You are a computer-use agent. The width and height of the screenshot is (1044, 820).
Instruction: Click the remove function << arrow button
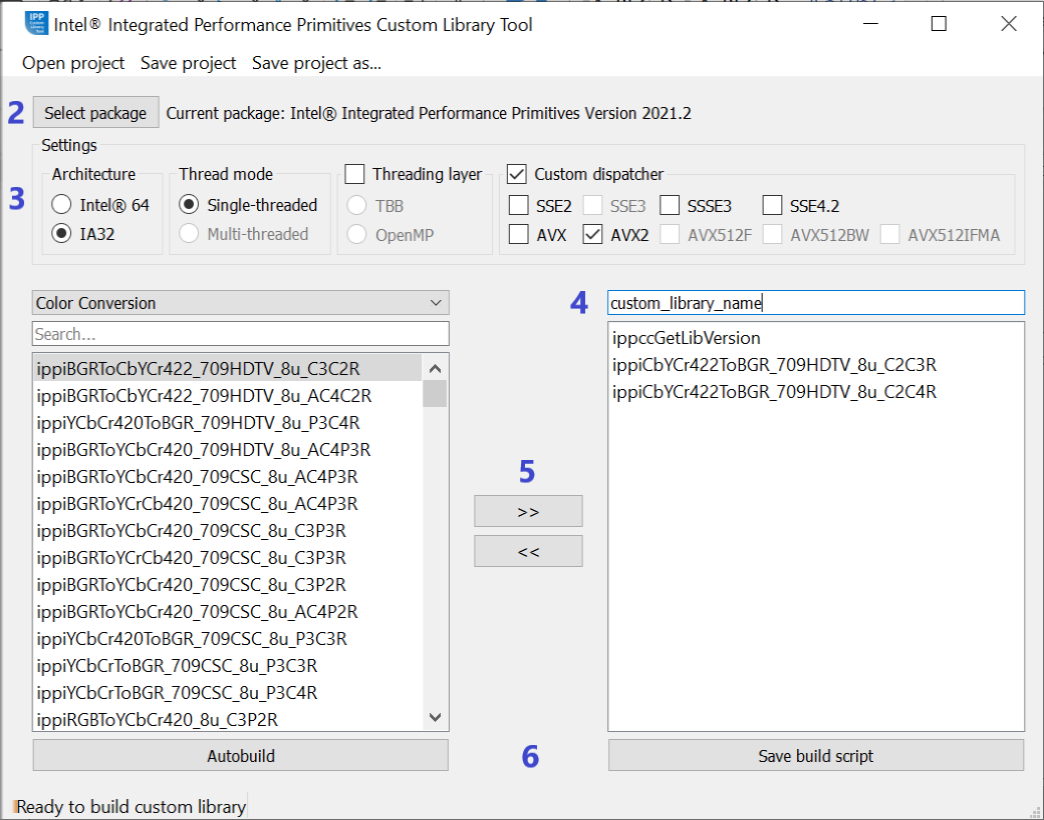coord(528,551)
